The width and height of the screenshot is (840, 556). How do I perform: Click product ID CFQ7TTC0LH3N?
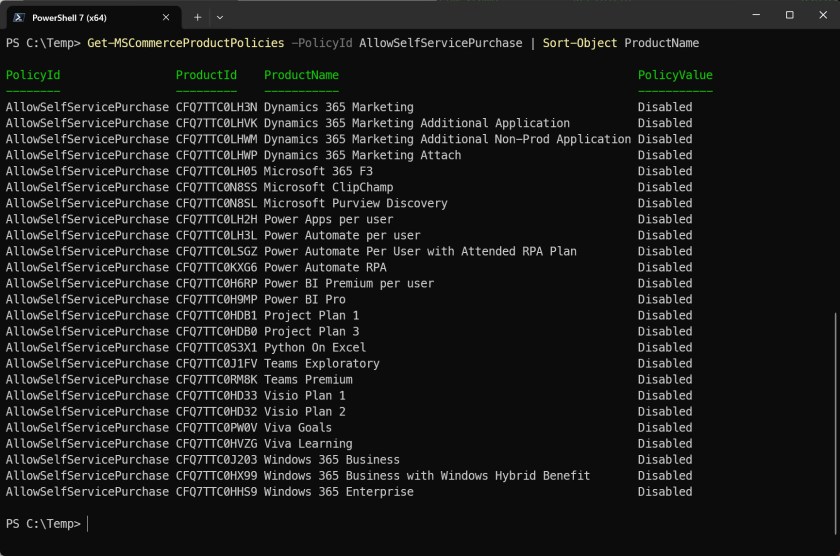point(216,107)
